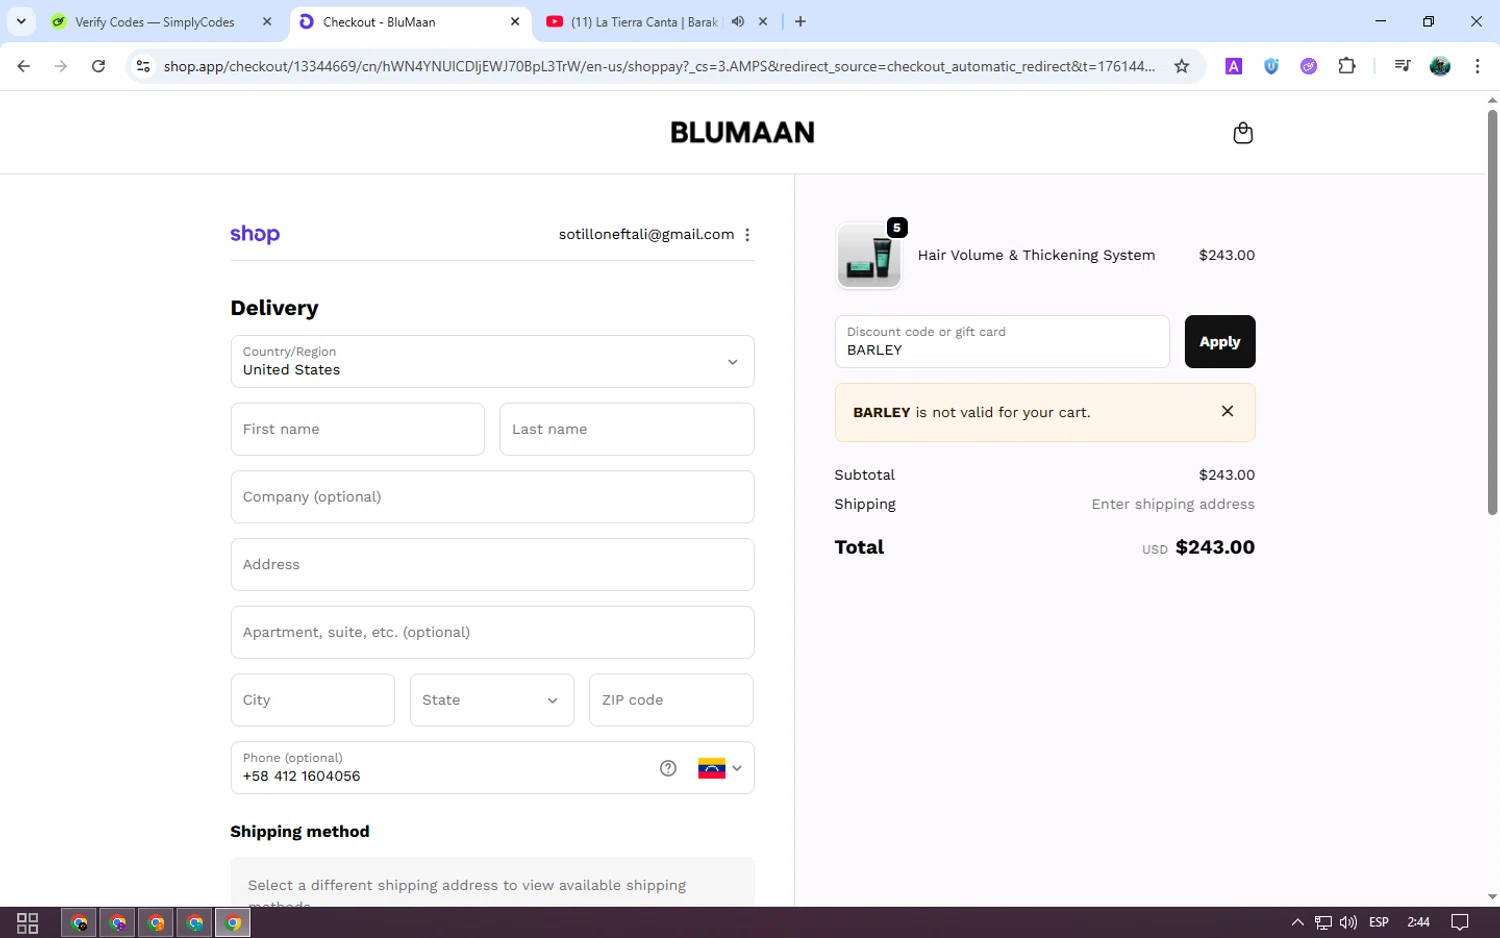The image size is (1500, 938).
Task: View site information icon in address bar
Action: (x=143, y=66)
